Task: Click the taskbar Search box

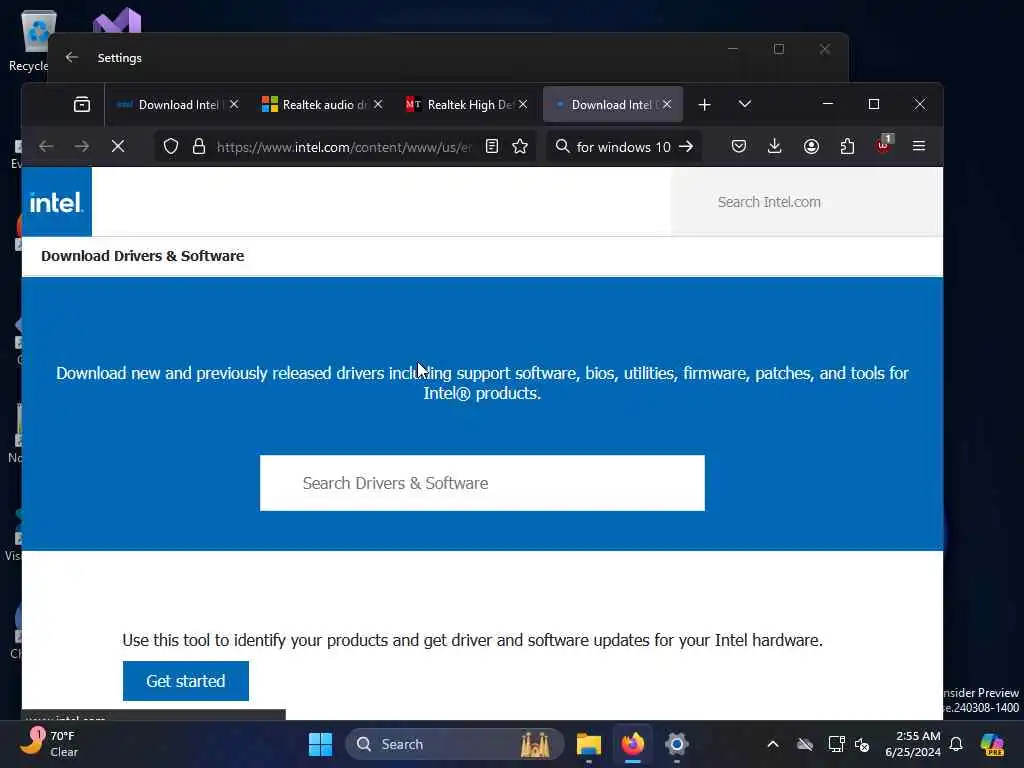Action: pyautogui.click(x=455, y=744)
